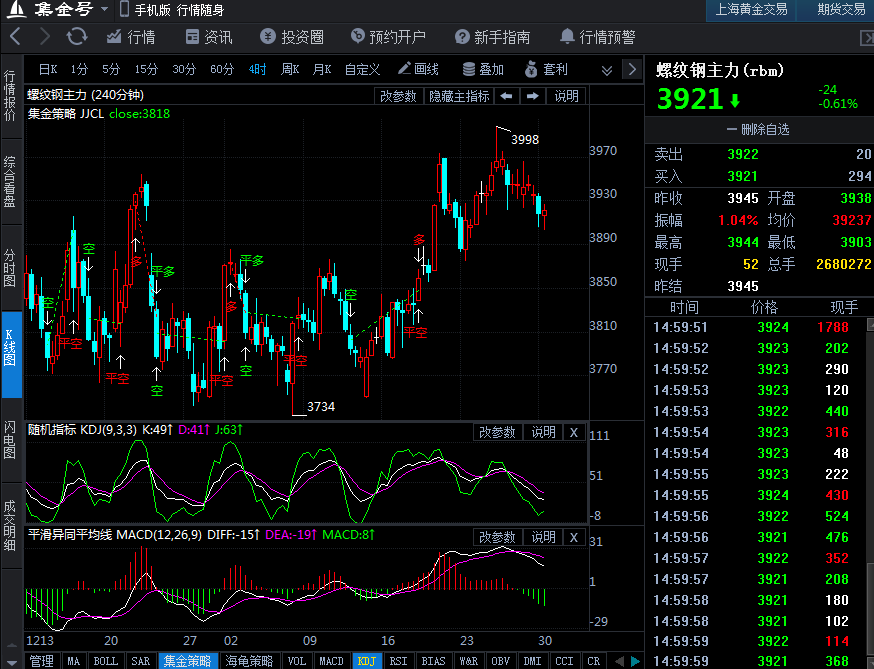The width and height of the screenshot is (874, 669).
Task: Open the 套利 arbitrage tool
Action: [x=546, y=69]
